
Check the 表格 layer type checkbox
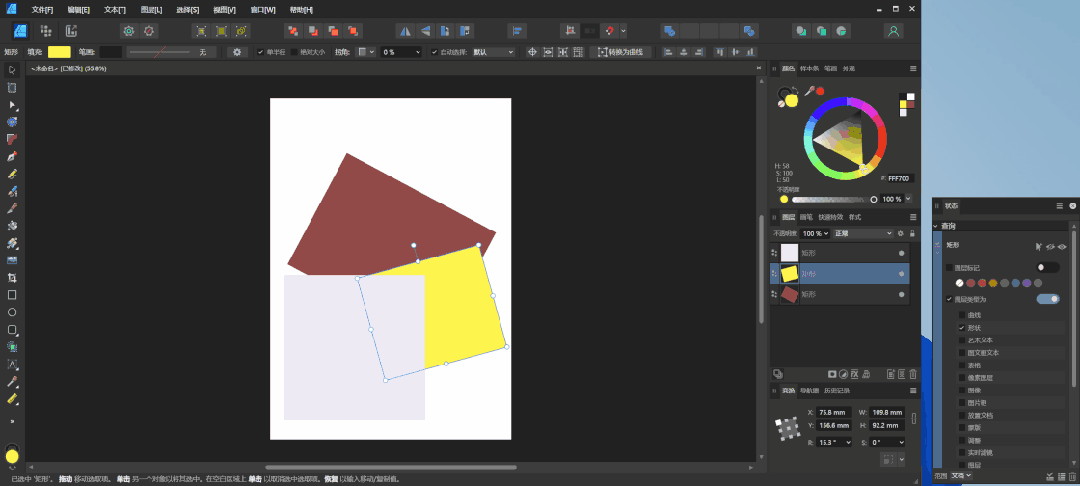[x=962, y=365]
